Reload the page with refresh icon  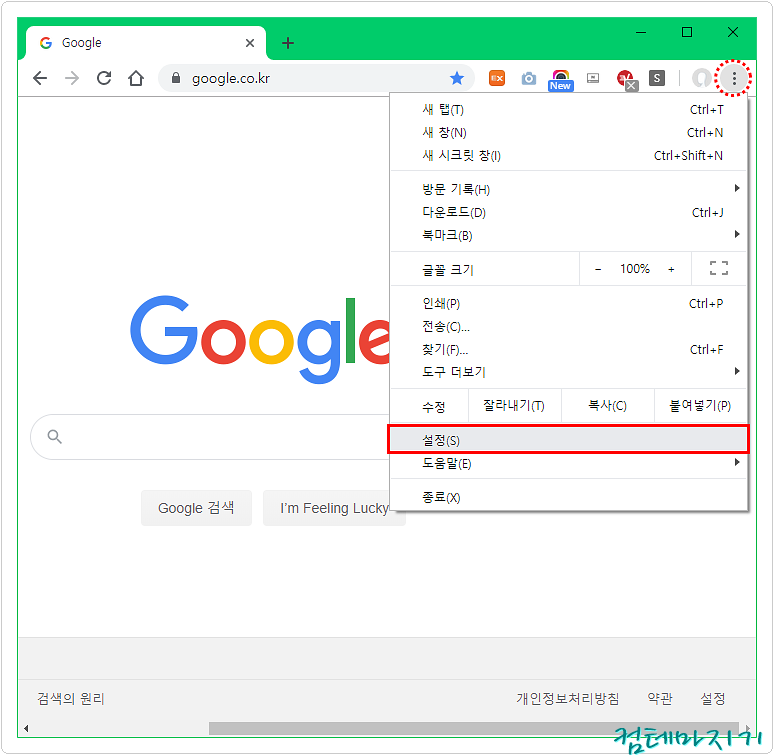(x=104, y=78)
